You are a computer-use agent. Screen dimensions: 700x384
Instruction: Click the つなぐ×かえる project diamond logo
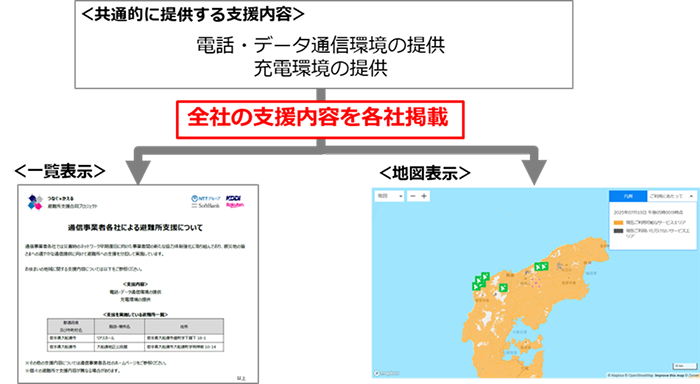point(35,202)
